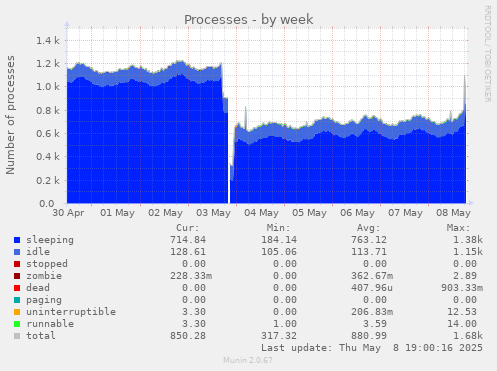Click the zombie legend color swatch
This screenshot has width=497, height=371.
17,276
